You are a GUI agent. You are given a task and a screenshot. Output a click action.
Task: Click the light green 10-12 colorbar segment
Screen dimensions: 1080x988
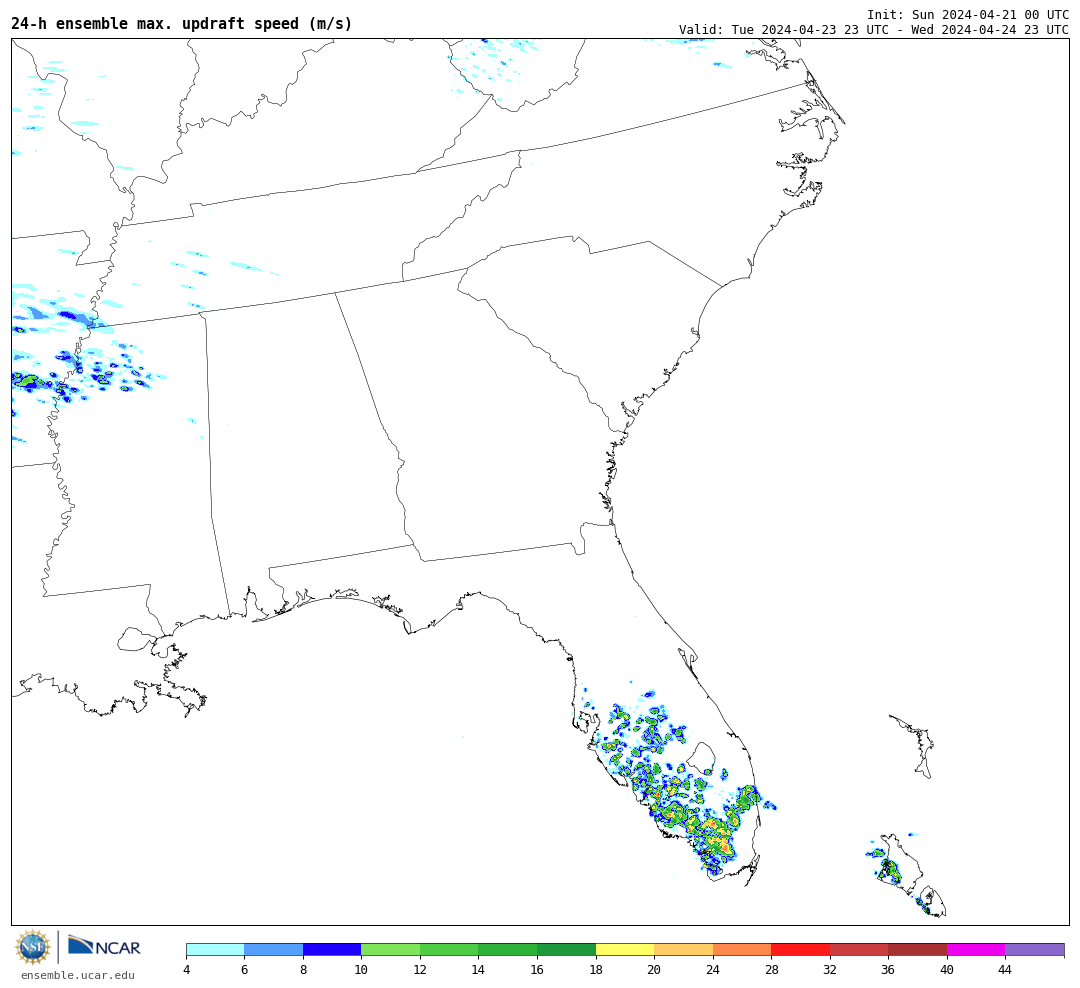pos(391,949)
